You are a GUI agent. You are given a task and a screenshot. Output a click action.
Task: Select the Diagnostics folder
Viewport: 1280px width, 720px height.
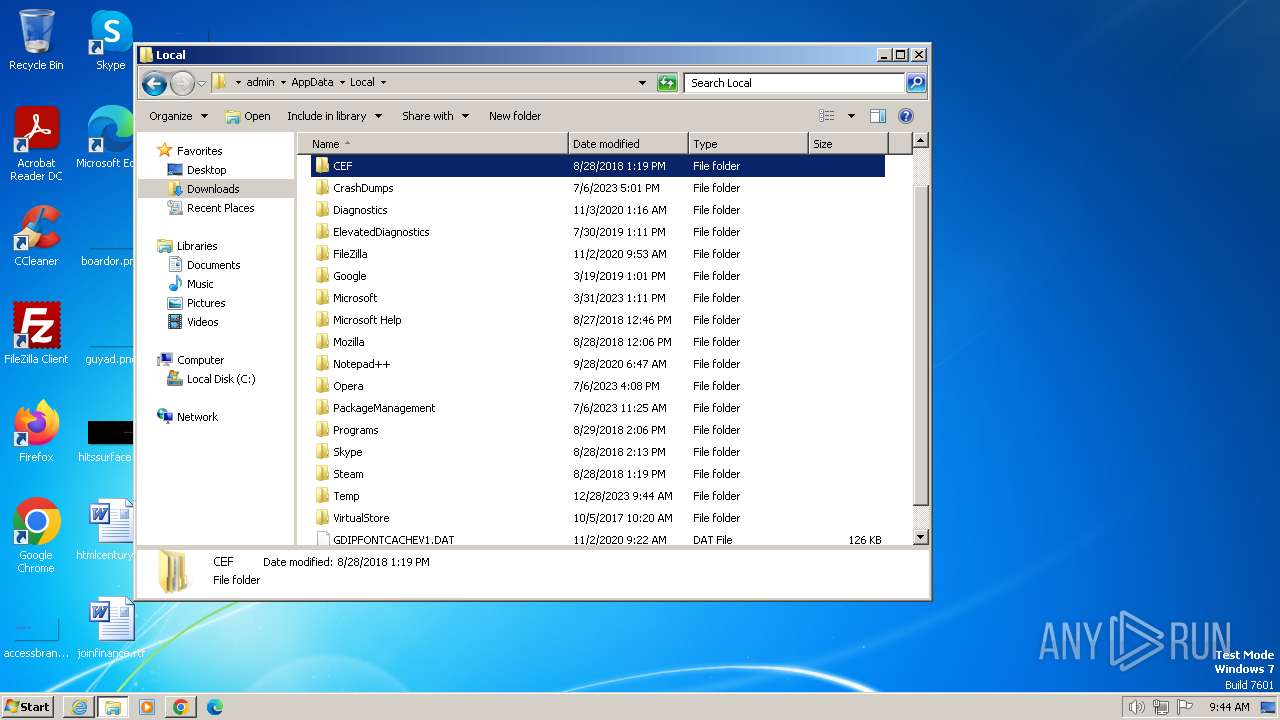click(598, 210)
